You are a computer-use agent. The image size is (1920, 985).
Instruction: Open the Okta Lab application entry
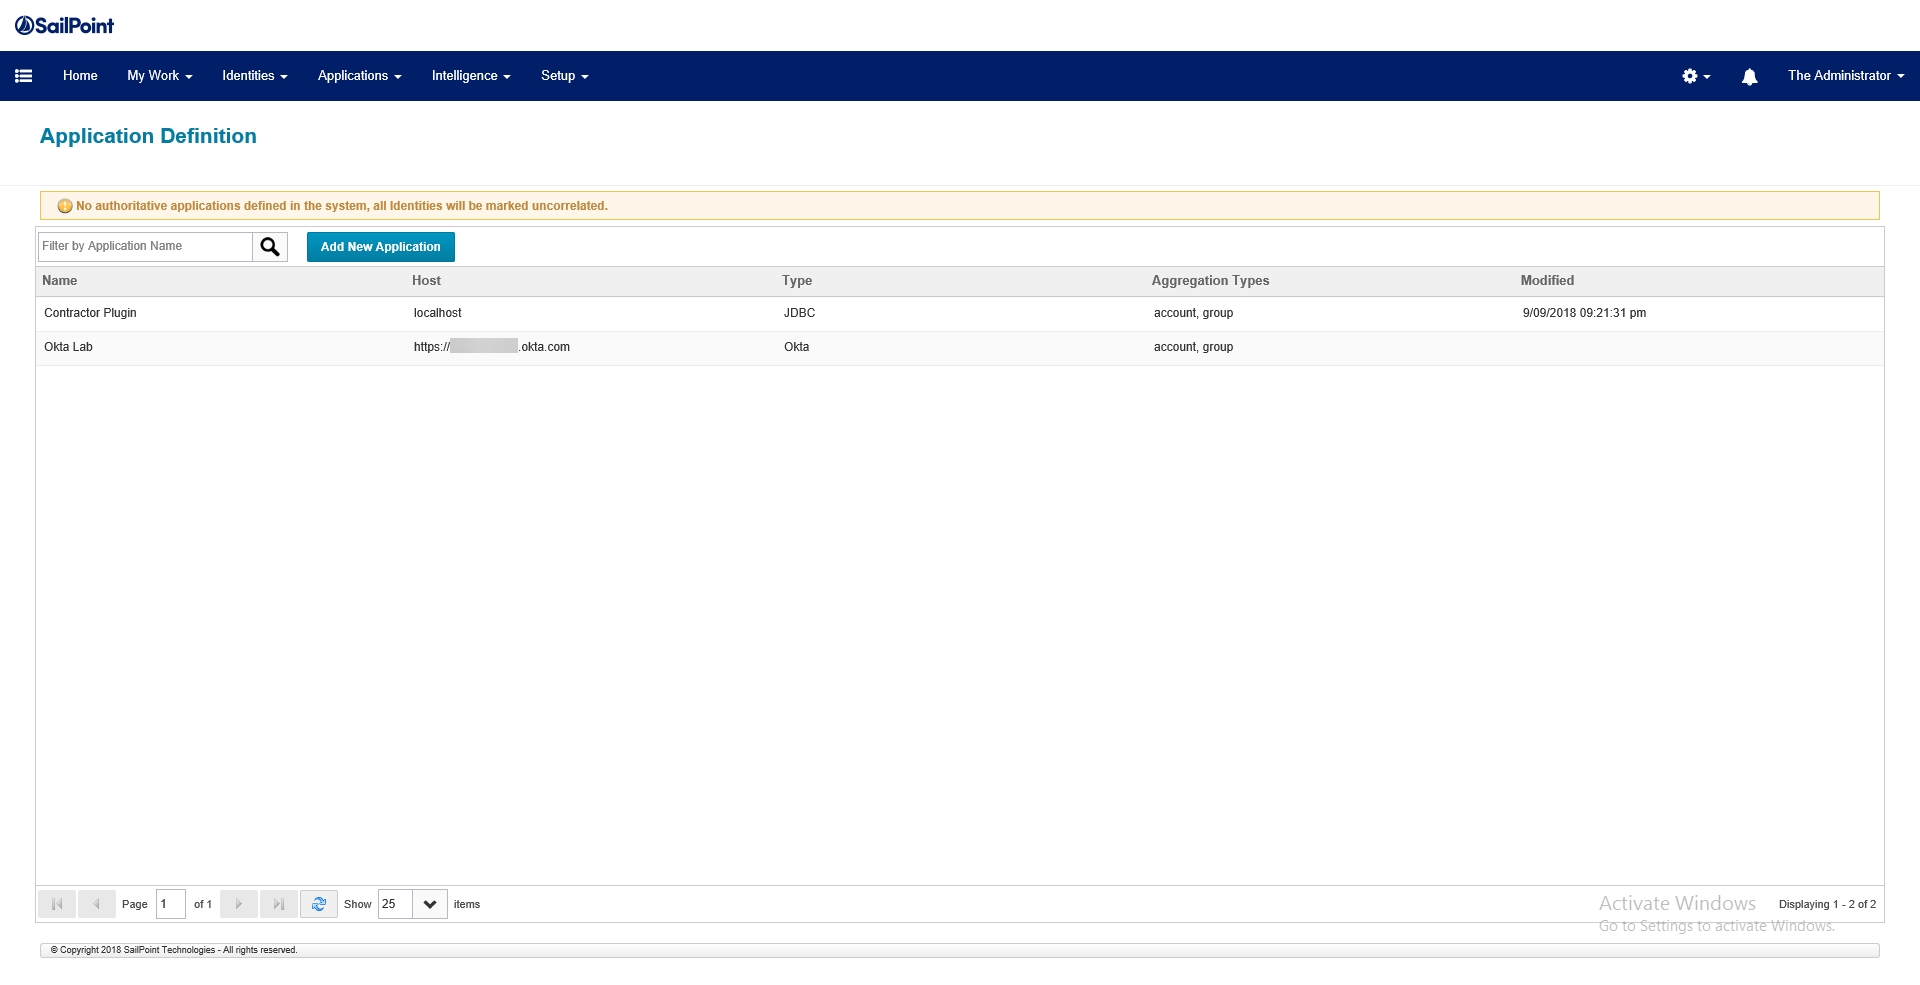(68, 347)
